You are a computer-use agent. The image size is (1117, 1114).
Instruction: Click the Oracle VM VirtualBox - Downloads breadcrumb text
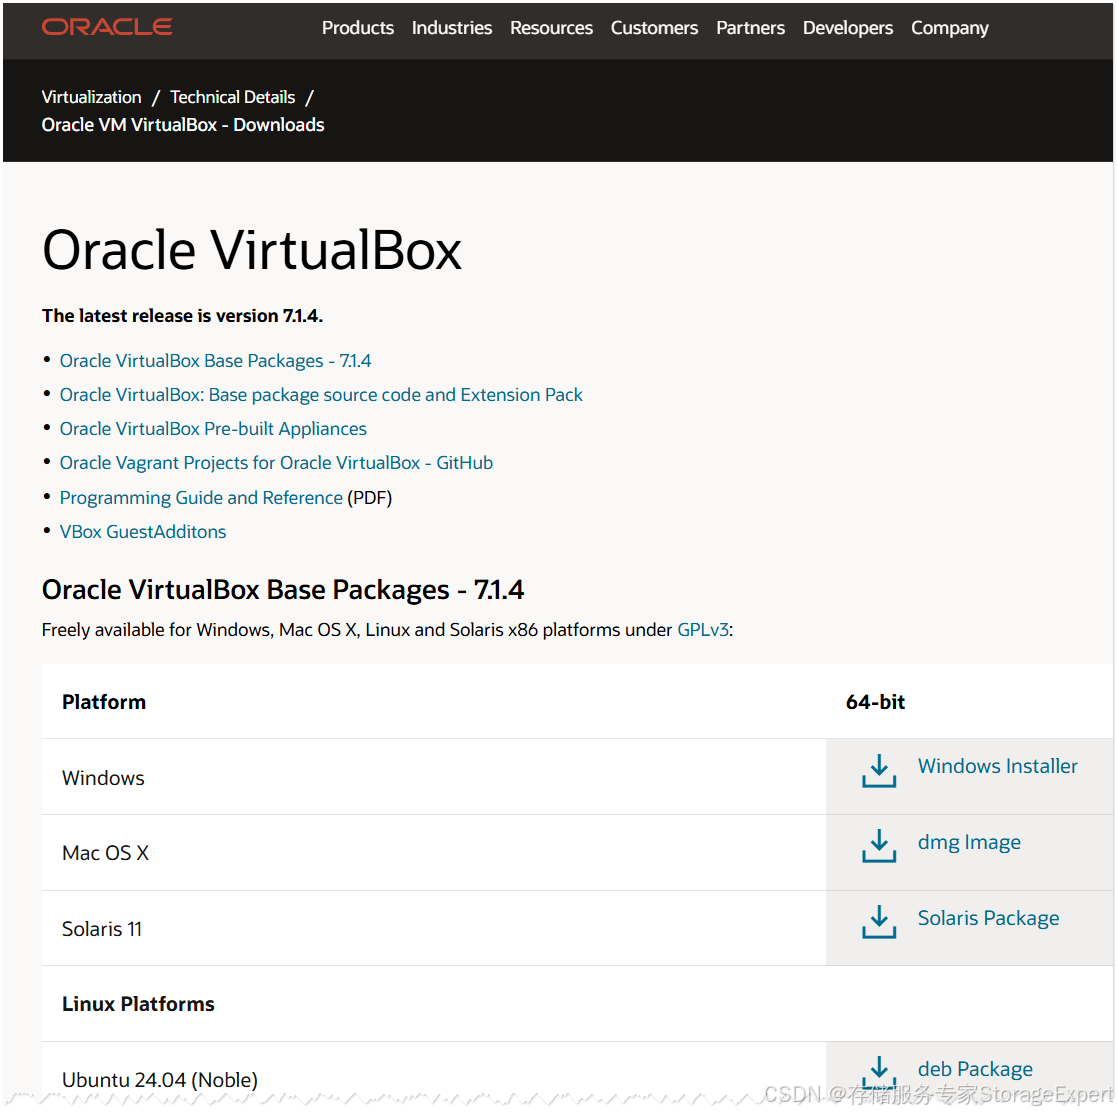click(x=182, y=125)
